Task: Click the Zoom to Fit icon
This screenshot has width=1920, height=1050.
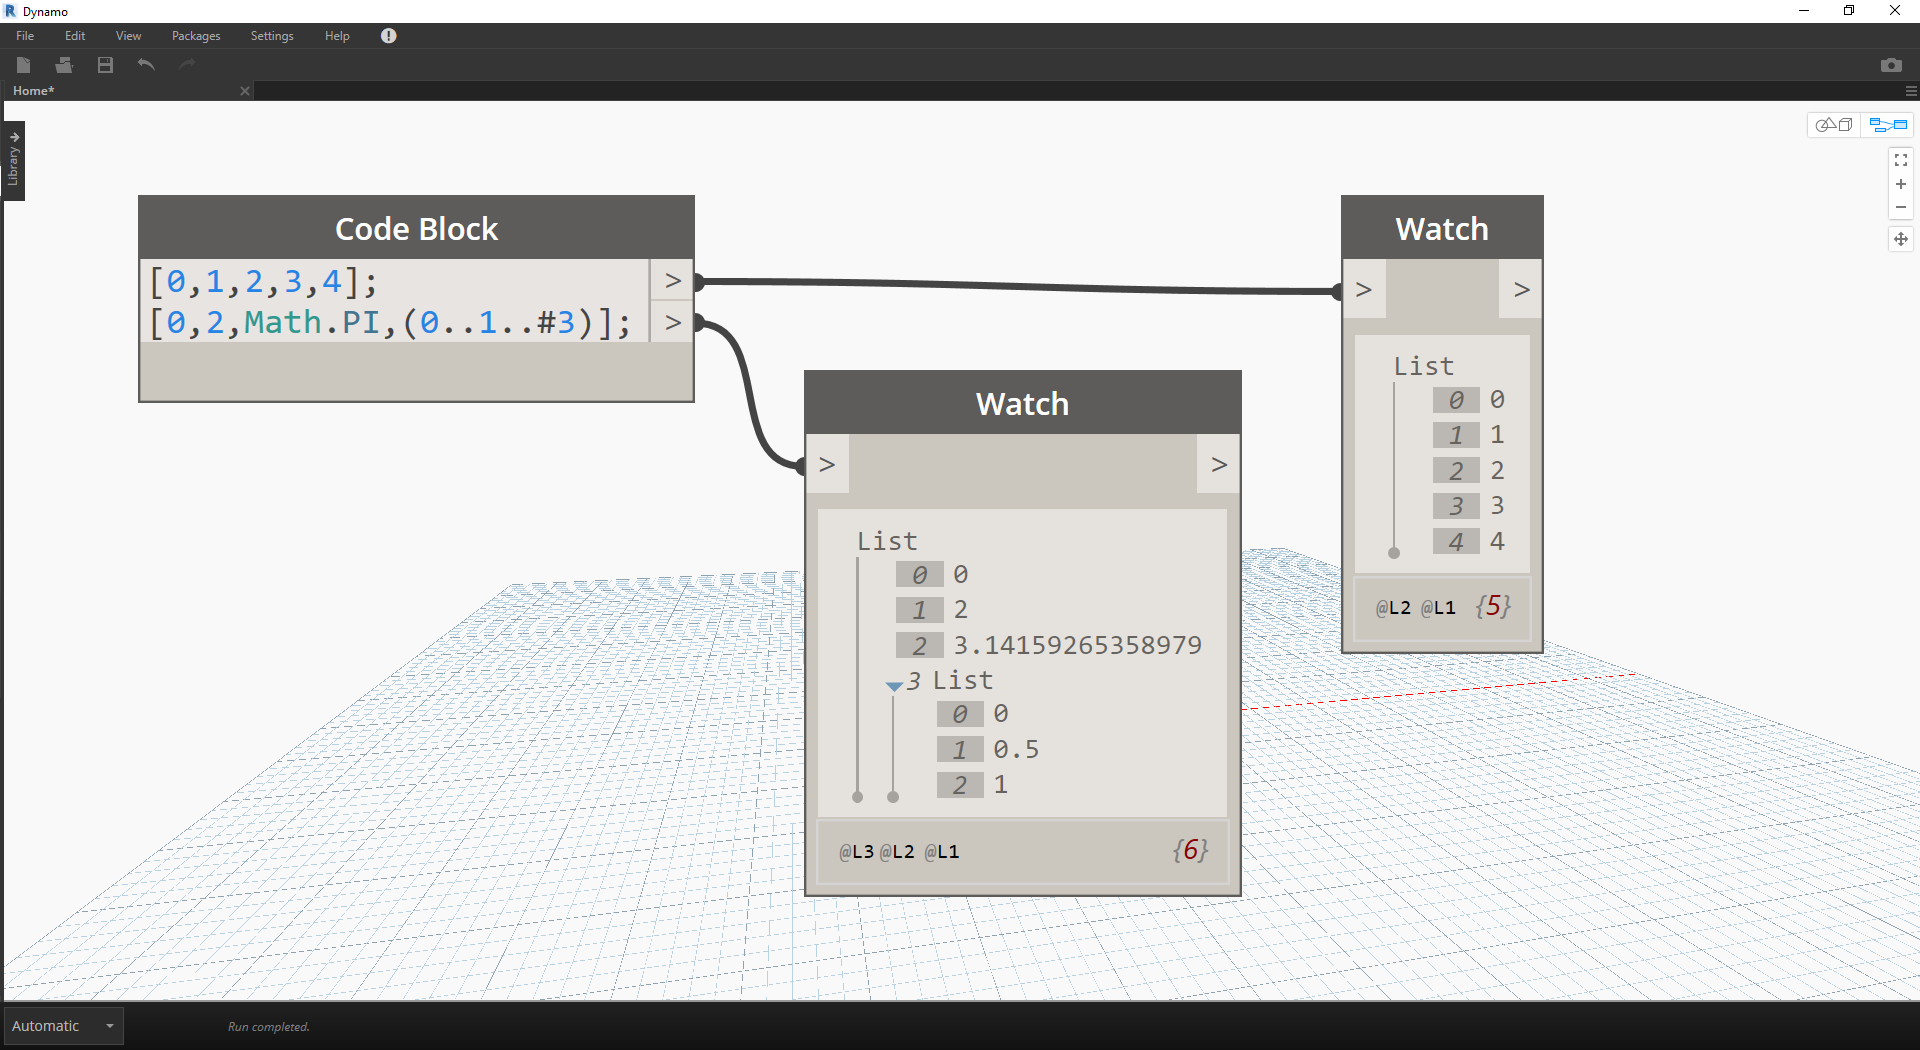Action: pyautogui.click(x=1900, y=160)
